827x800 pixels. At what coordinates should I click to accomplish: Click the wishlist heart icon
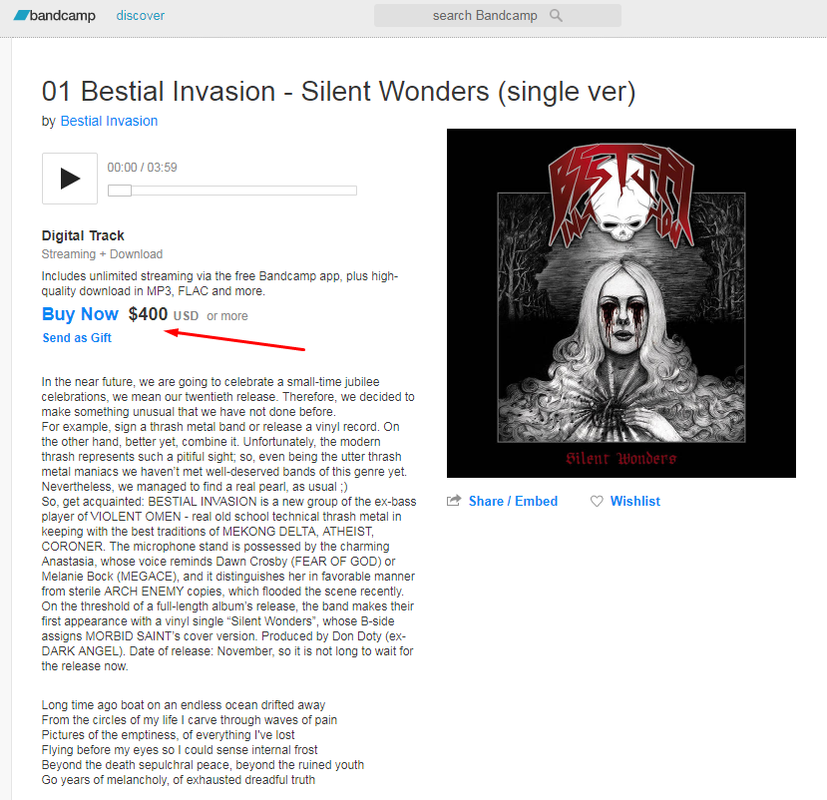[x=597, y=501]
